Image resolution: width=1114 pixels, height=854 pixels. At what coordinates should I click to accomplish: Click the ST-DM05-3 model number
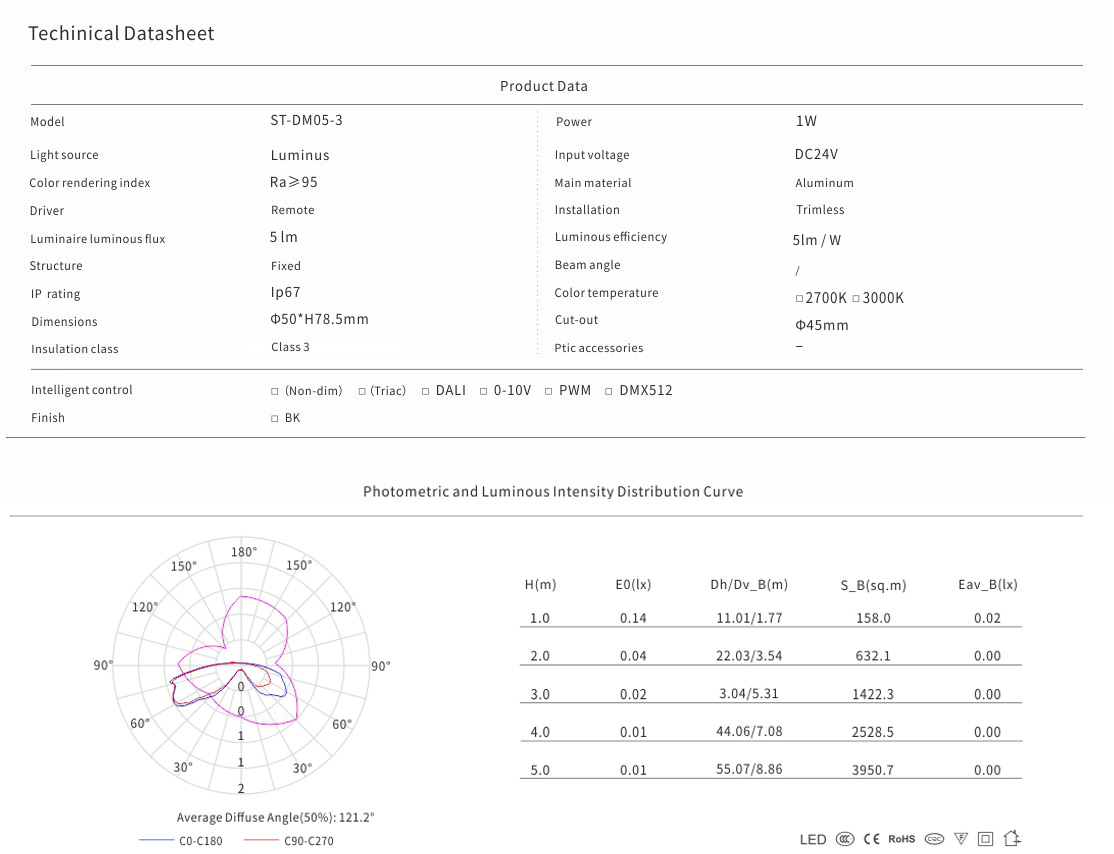(x=306, y=120)
